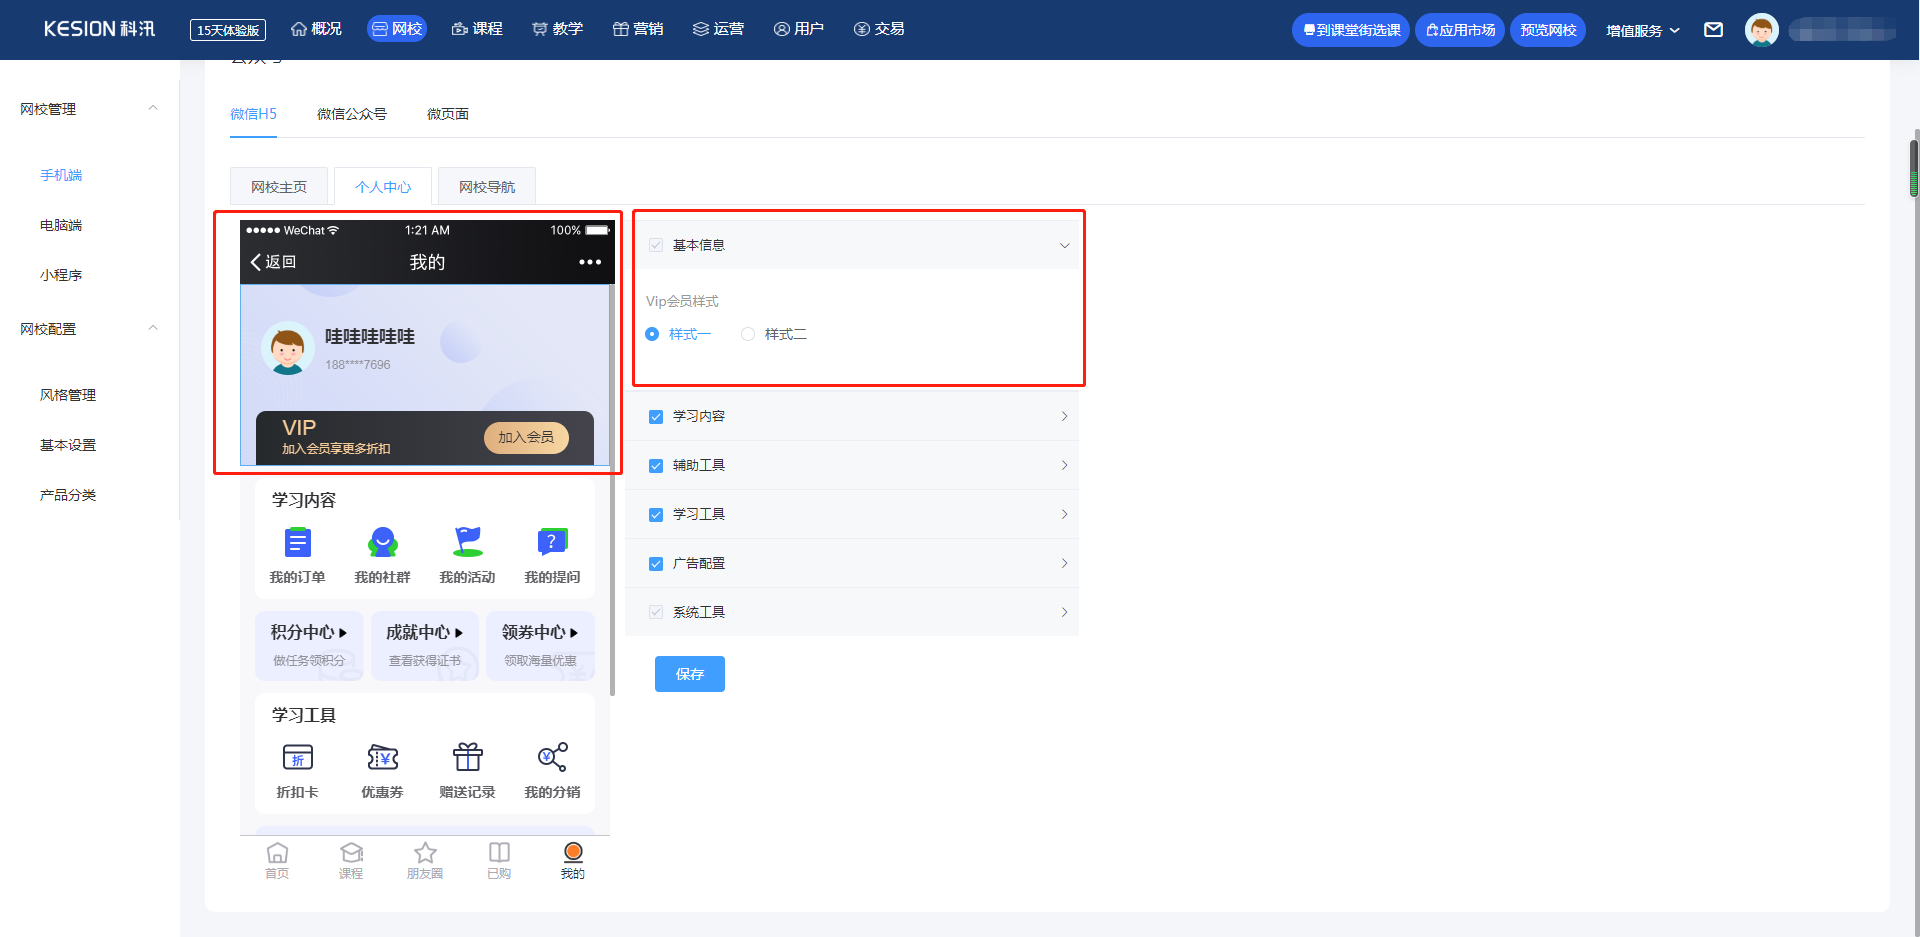Open the three-dots menu in phone preview
This screenshot has height=937, width=1920.
(590, 262)
